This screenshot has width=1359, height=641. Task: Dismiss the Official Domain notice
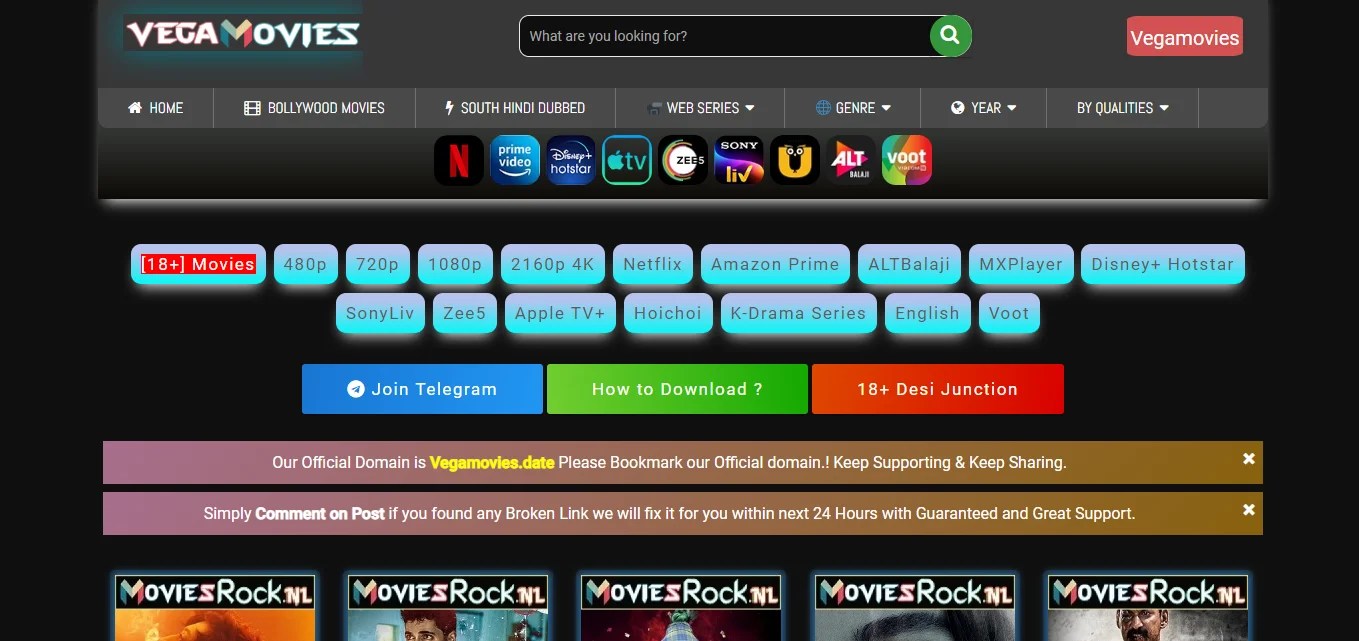1249,459
